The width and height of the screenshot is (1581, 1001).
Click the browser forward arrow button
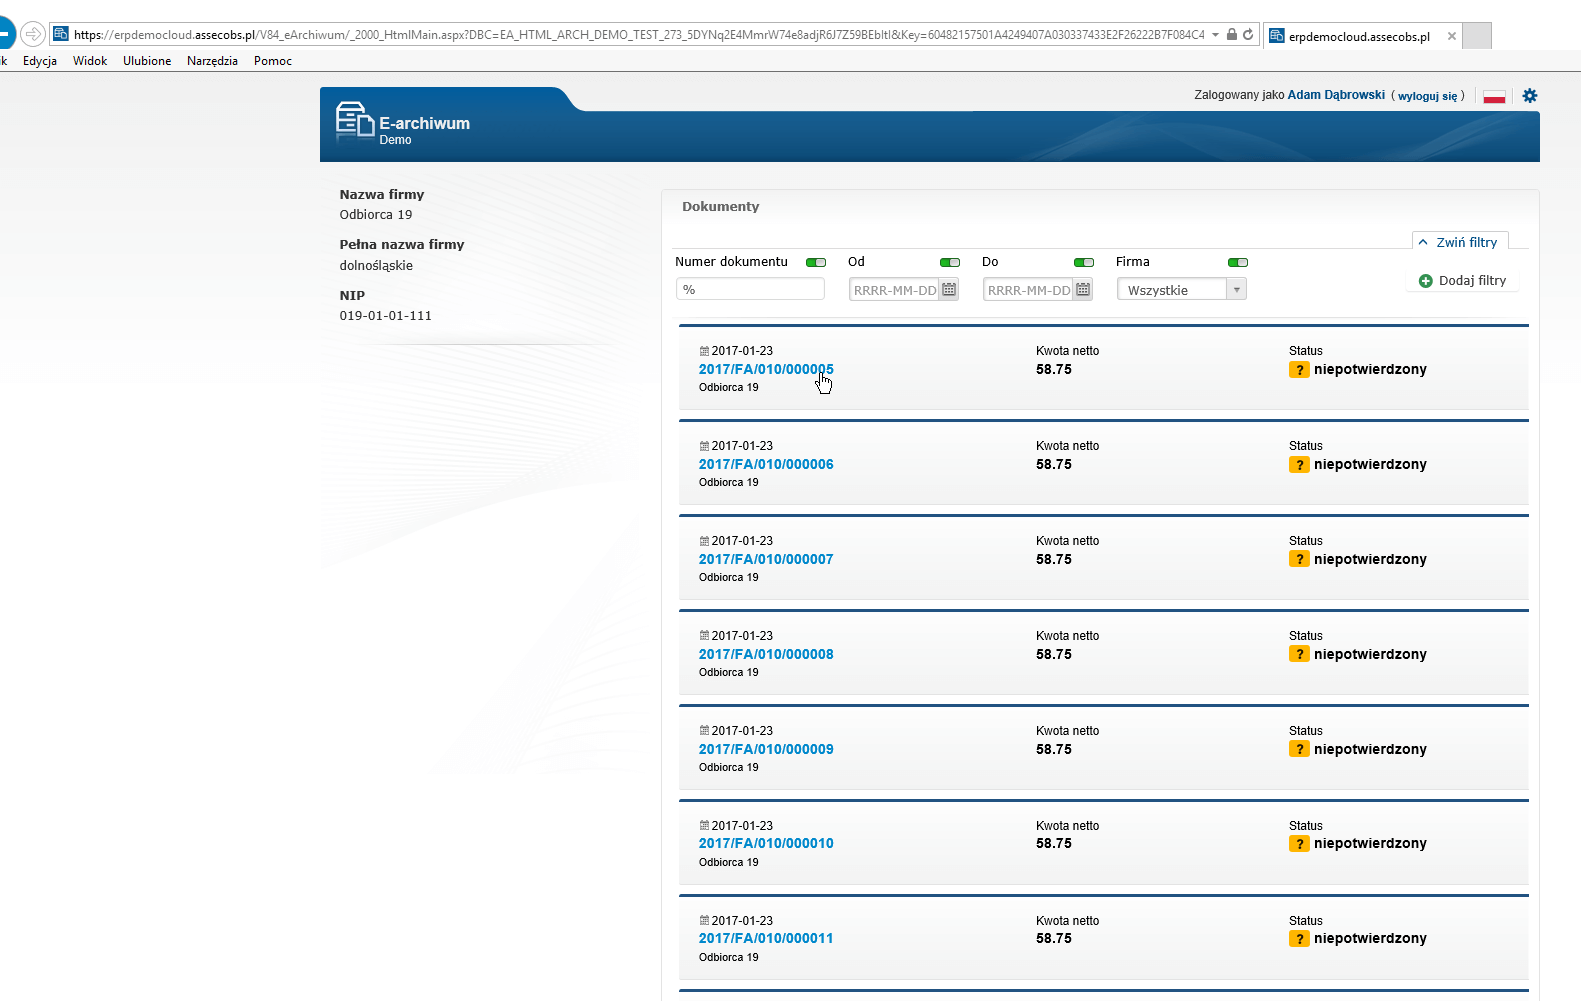point(33,34)
